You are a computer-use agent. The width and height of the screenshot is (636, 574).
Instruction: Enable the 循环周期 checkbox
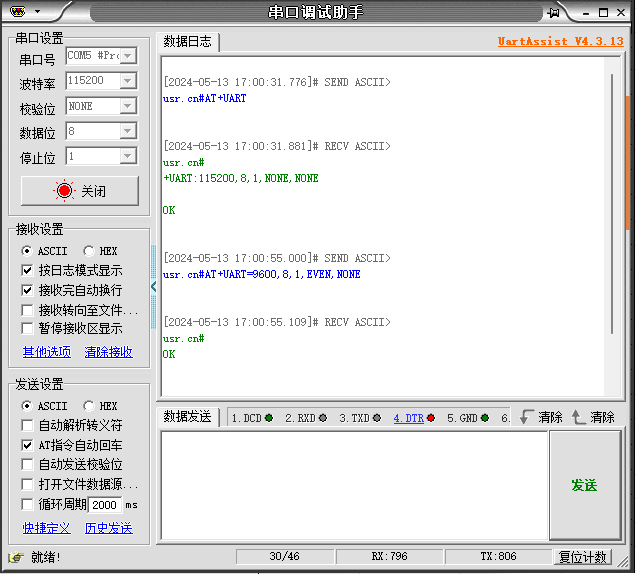pos(28,504)
